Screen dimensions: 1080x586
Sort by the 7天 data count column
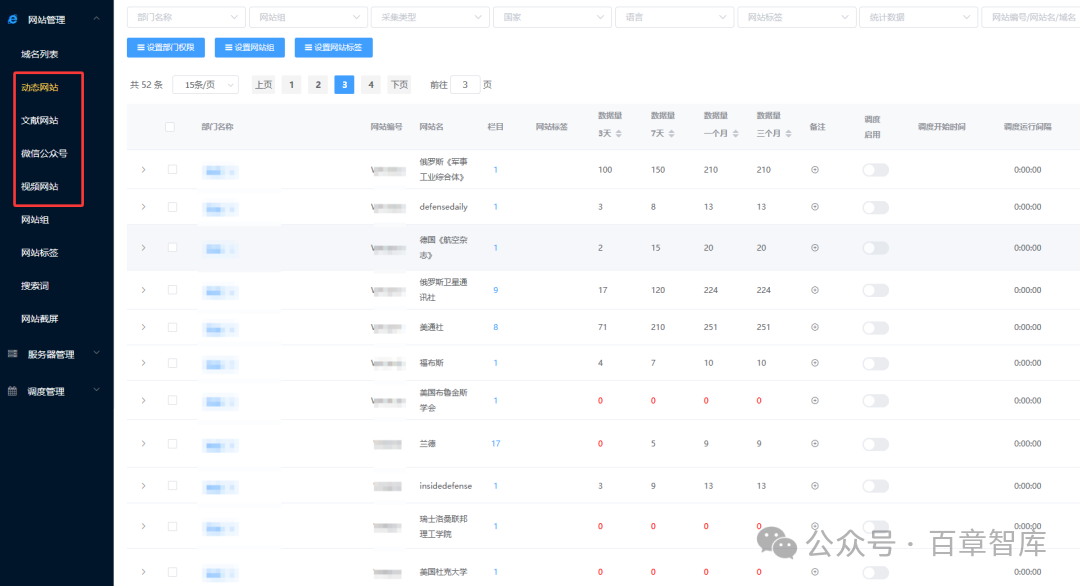pos(670,134)
